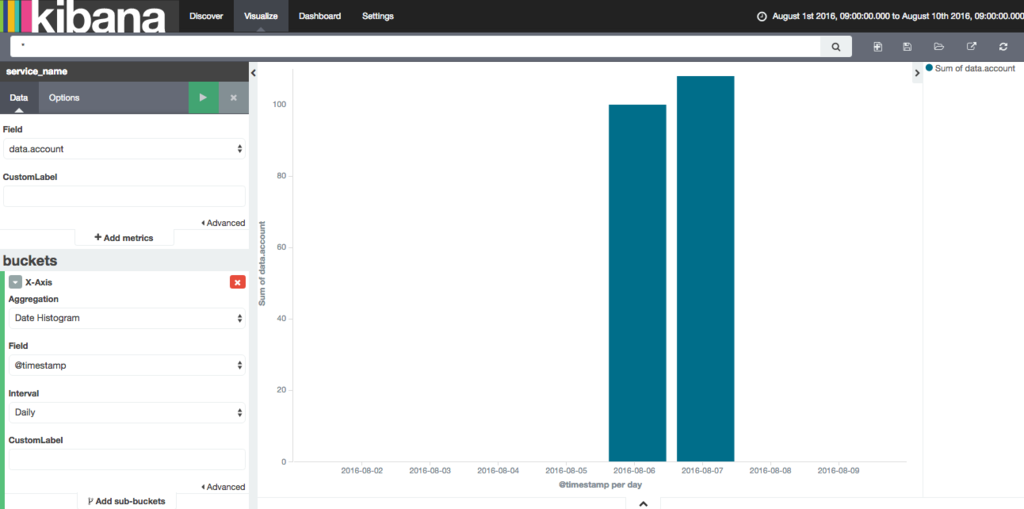Collapse the legend panel arrow
Image resolution: width=1024 pixels, height=509 pixels.
[917, 73]
